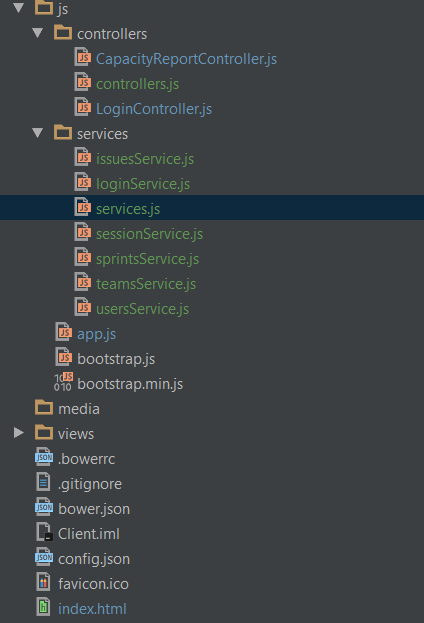Viewport: 424px width, 623px height.
Task: Select issuesService.js file
Action: (145, 159)
